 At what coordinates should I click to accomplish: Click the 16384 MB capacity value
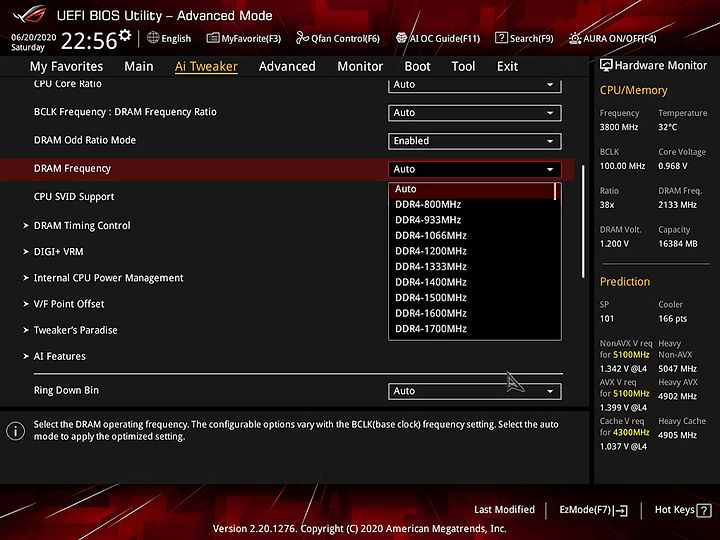pyautogui.click(x=678, y=244)
